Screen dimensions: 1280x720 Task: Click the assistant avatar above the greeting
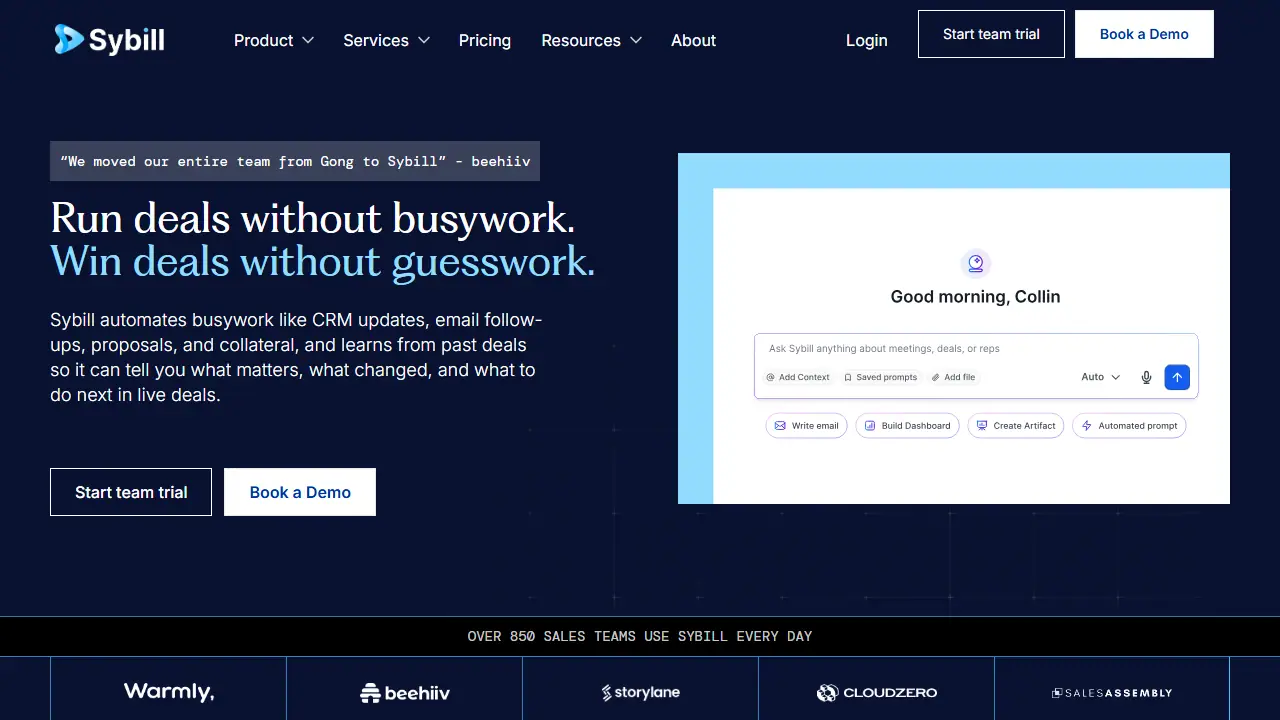pos(976,264)
